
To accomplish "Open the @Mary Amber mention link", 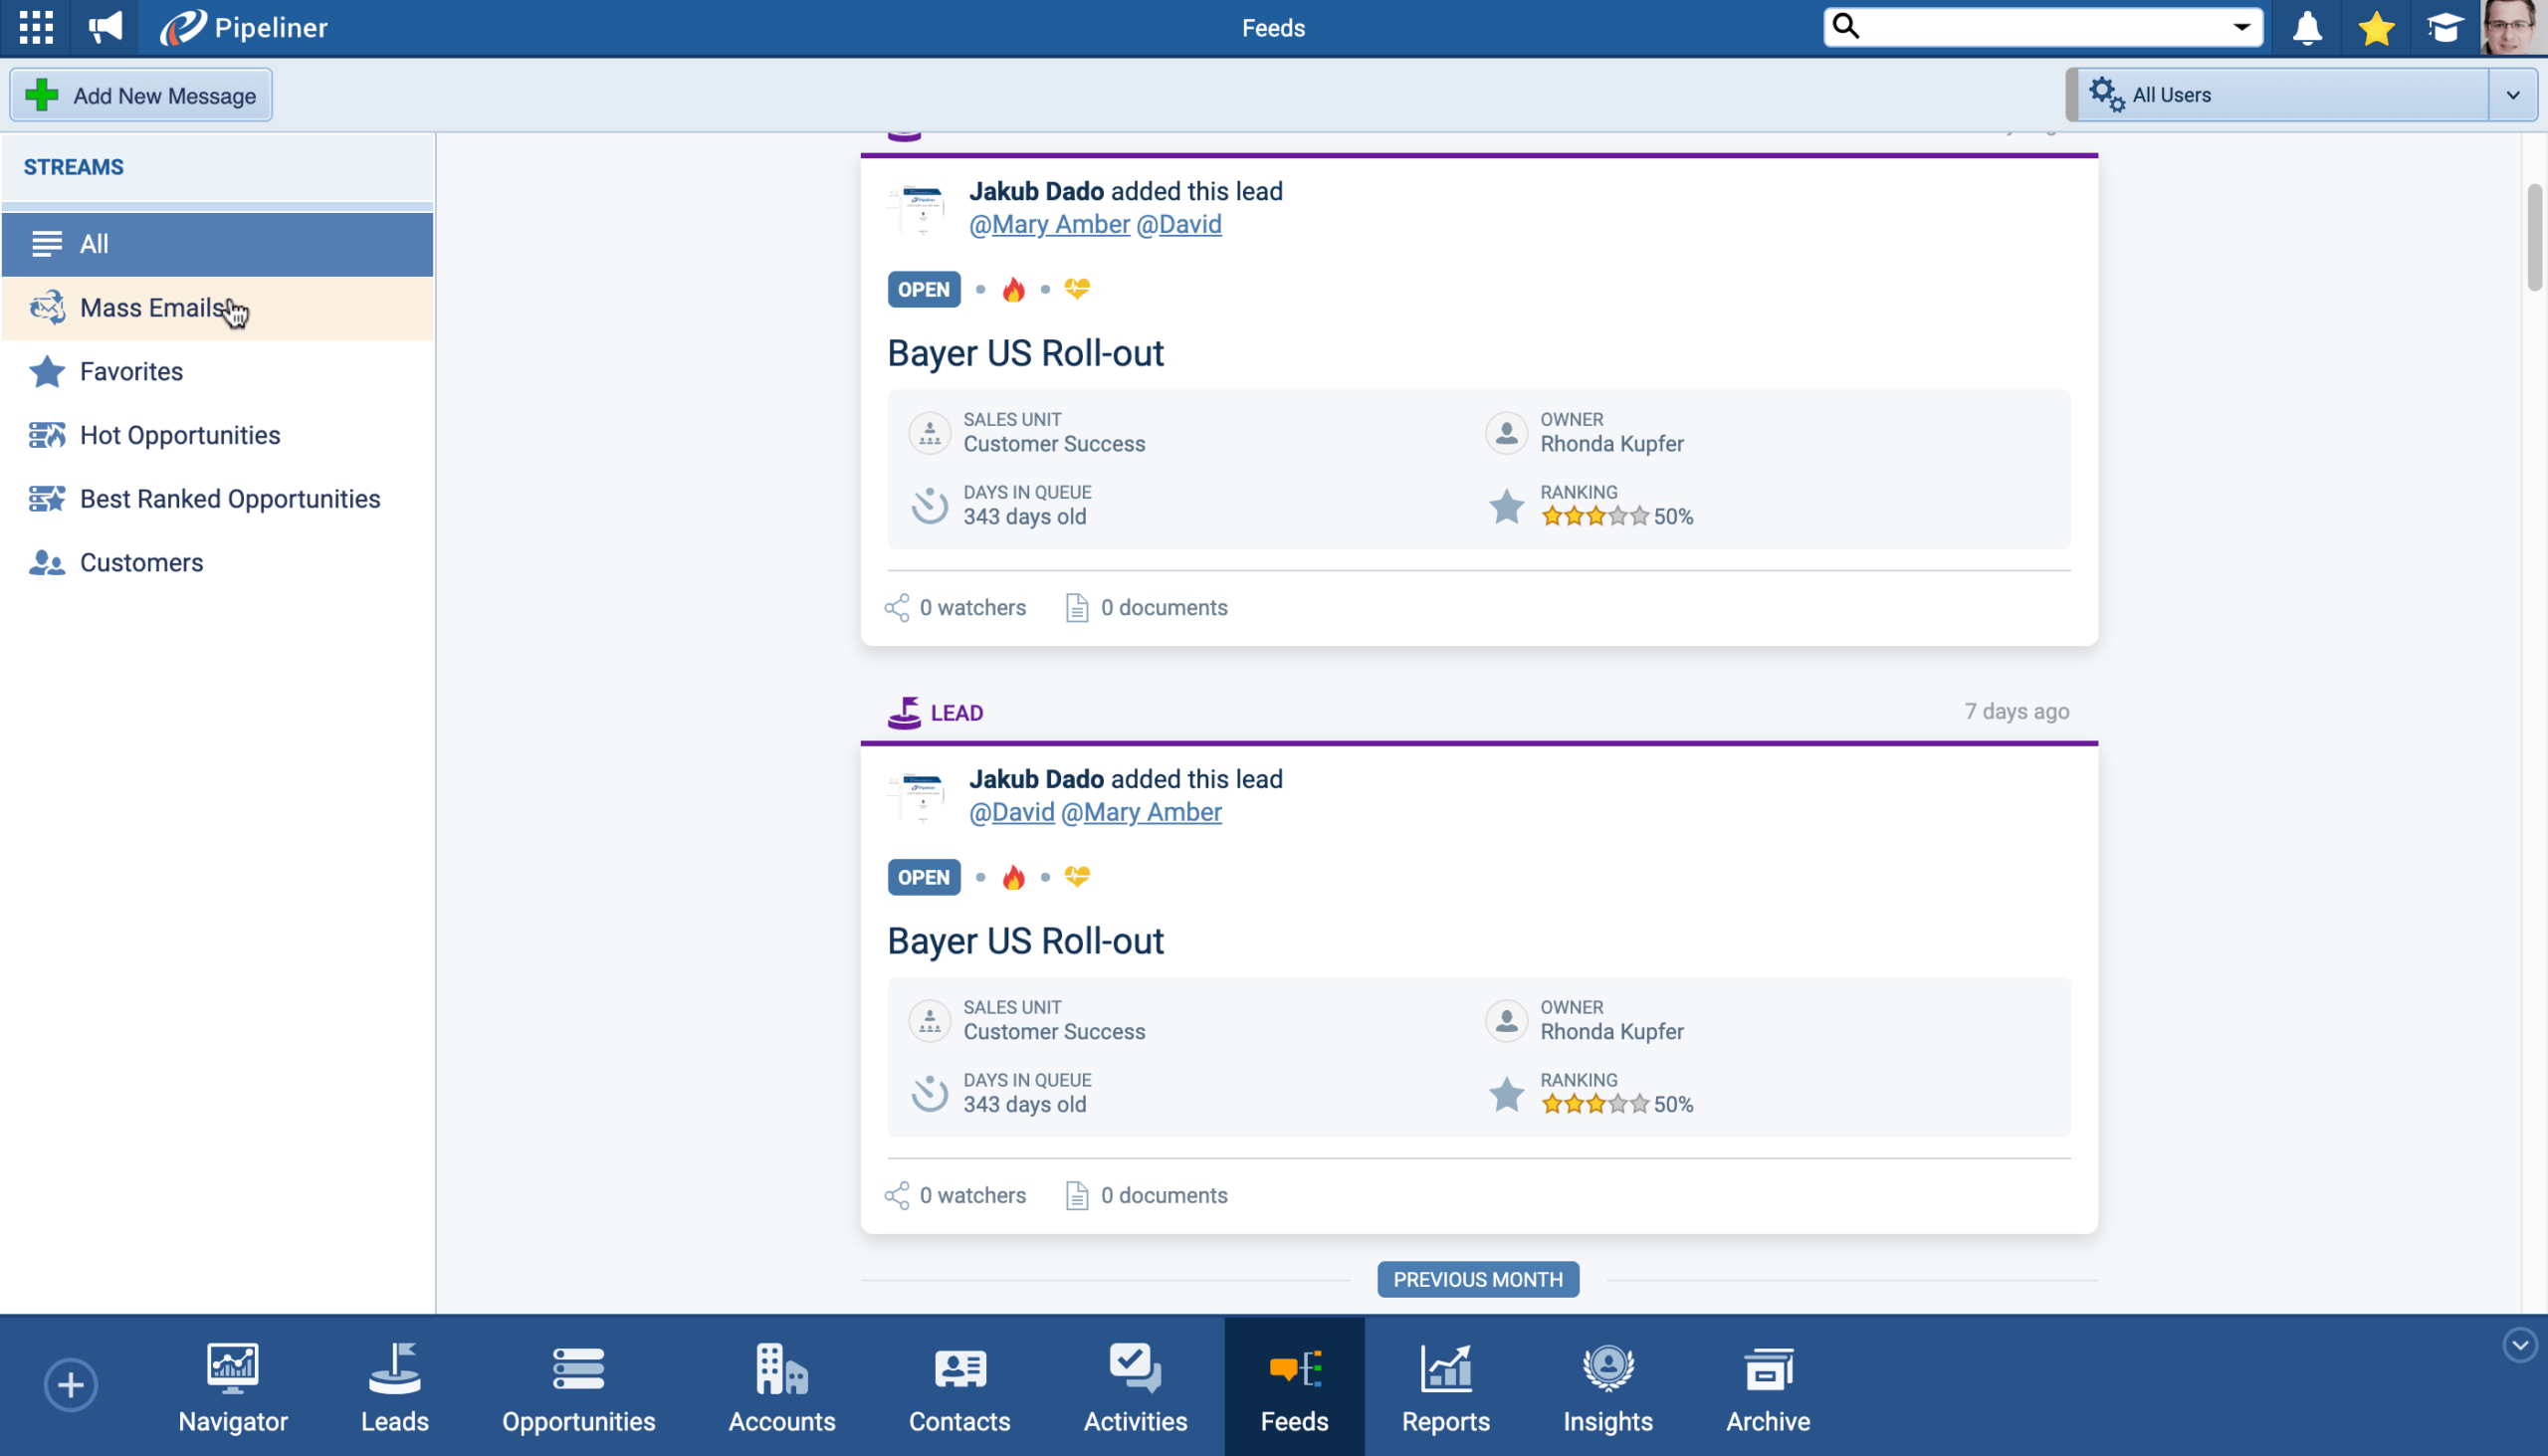I will coord(1049,224).
